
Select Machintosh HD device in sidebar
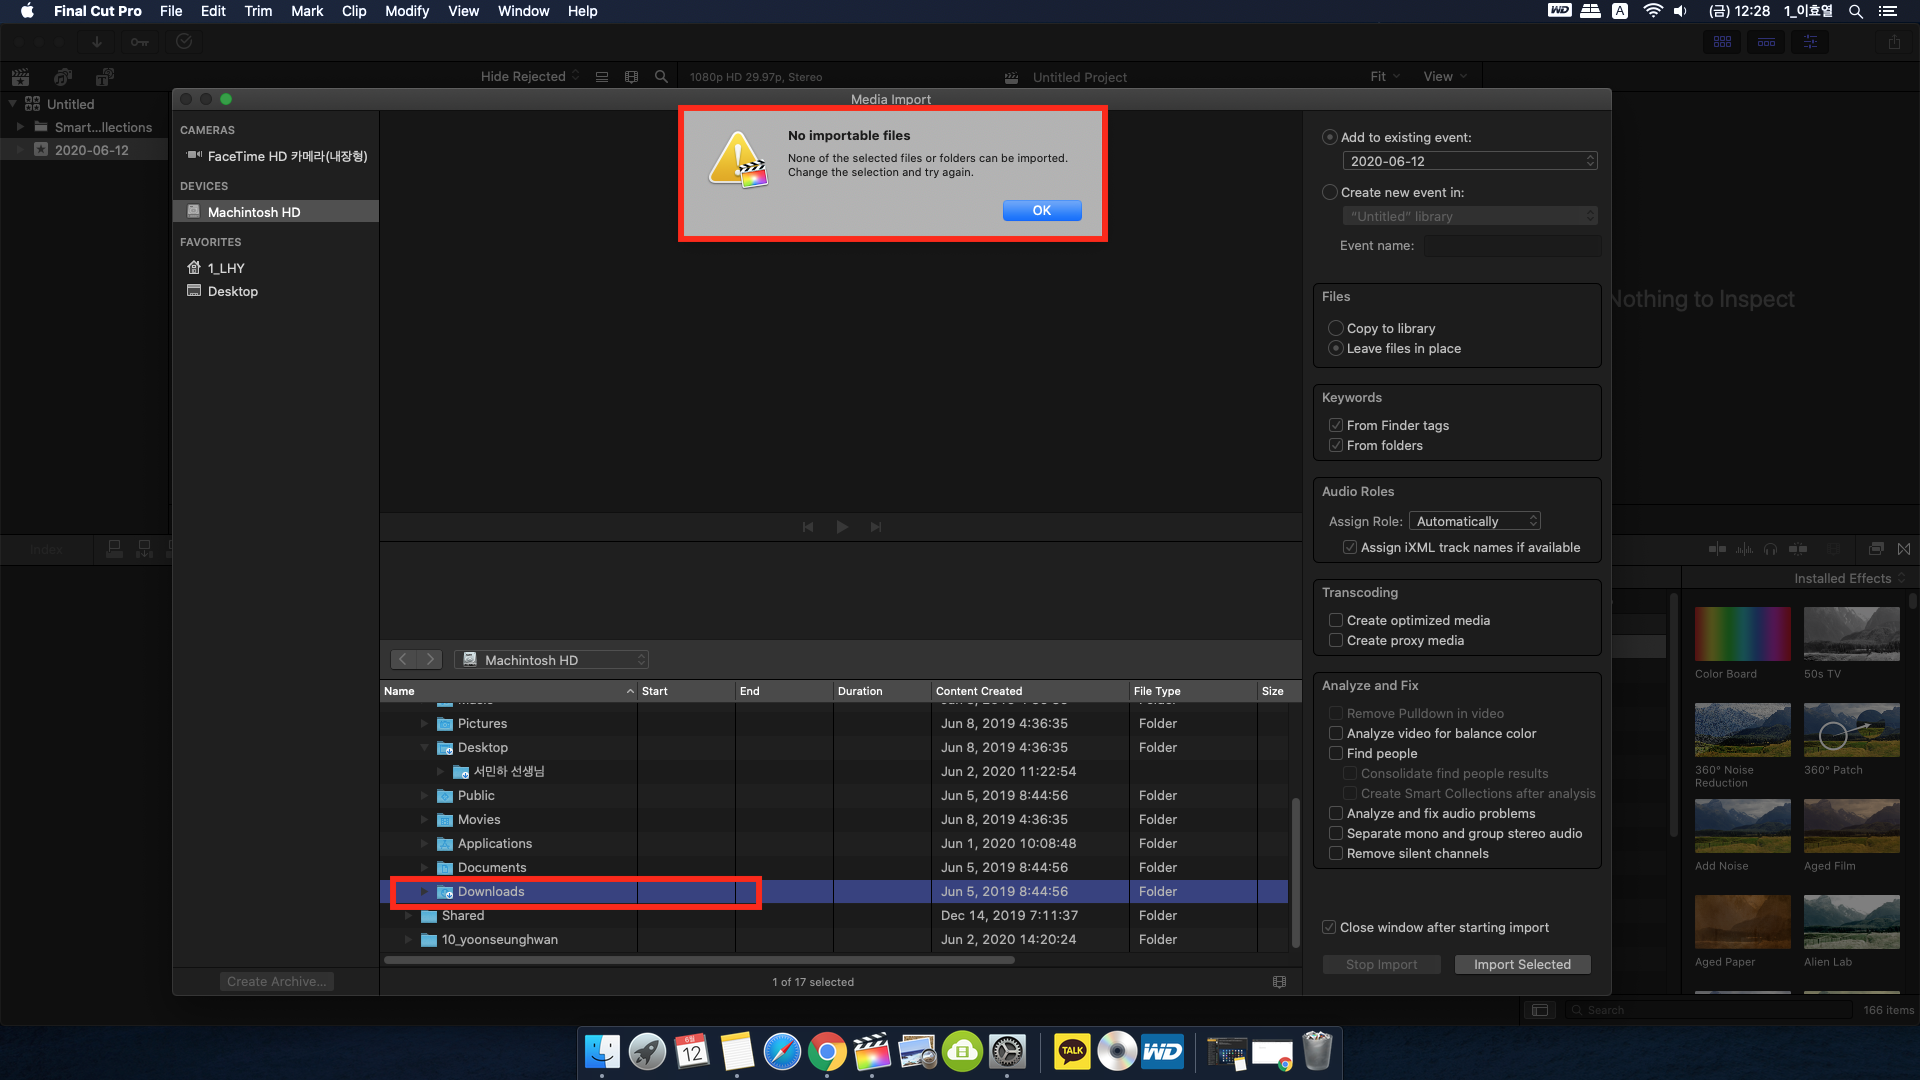(276, 212)
